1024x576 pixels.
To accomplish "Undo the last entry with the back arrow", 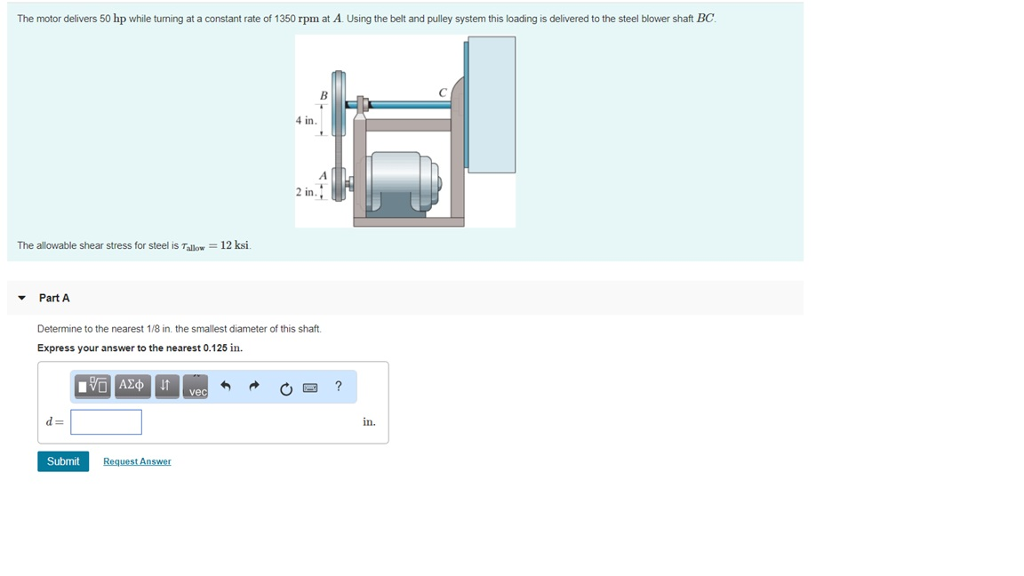I will click(226, 385).
